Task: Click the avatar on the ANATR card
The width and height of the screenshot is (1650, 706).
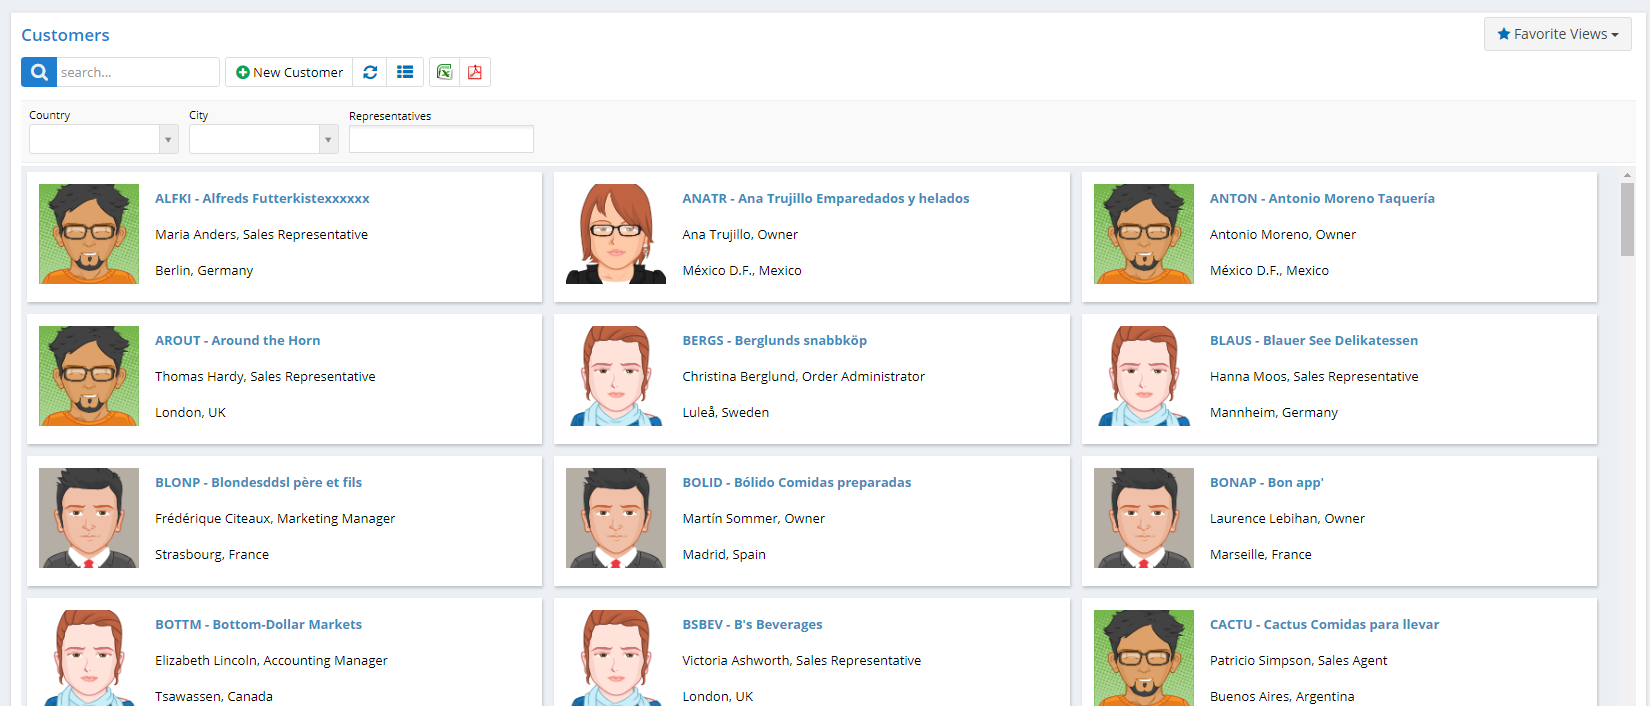Action: 616,234
